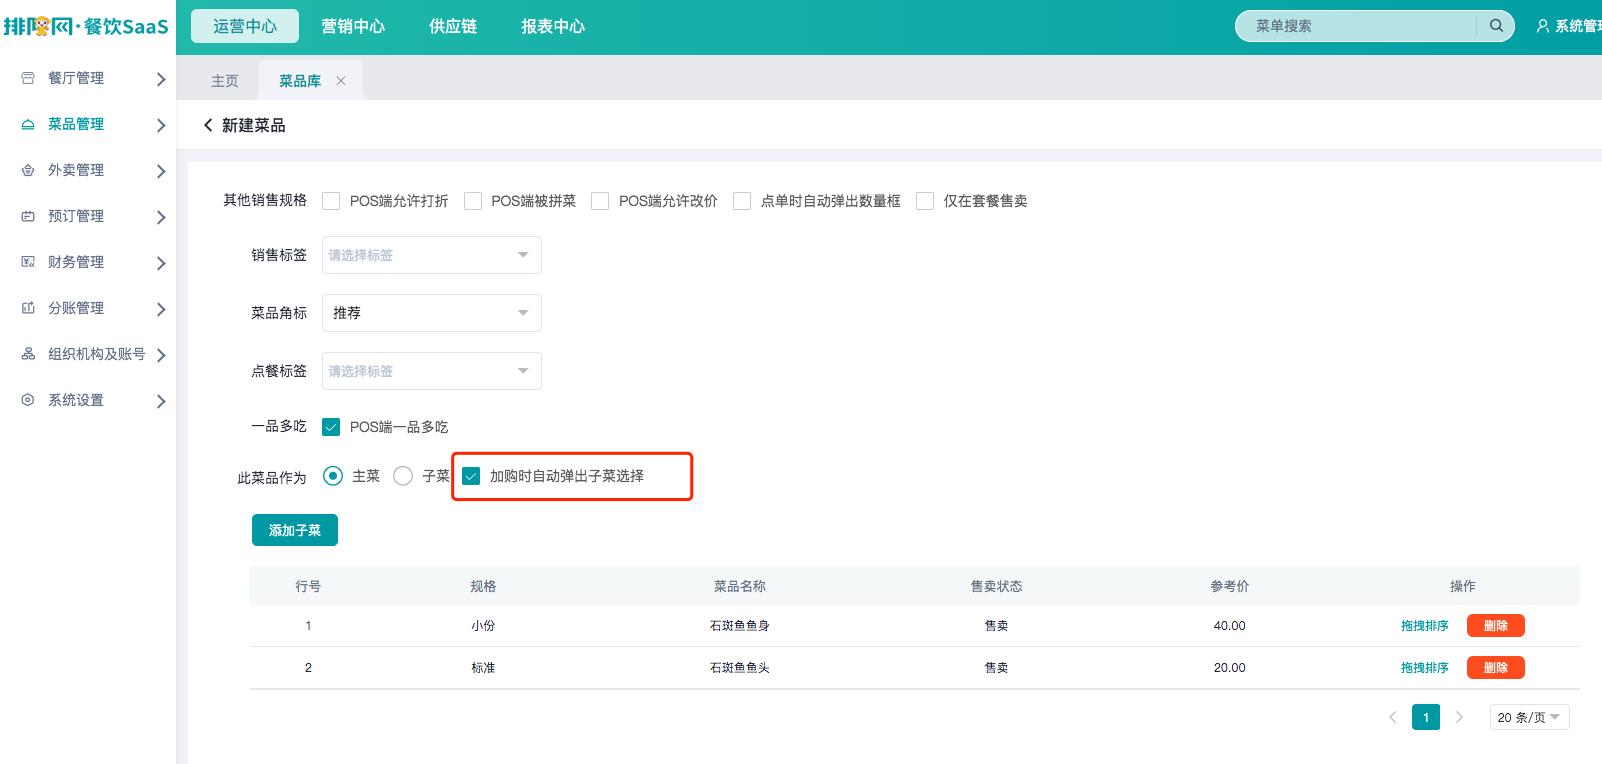This screenshot has width=1602, height=764.
Task: Click the 外卖管理 takeout icon
Action: click(x=28, y=170)
